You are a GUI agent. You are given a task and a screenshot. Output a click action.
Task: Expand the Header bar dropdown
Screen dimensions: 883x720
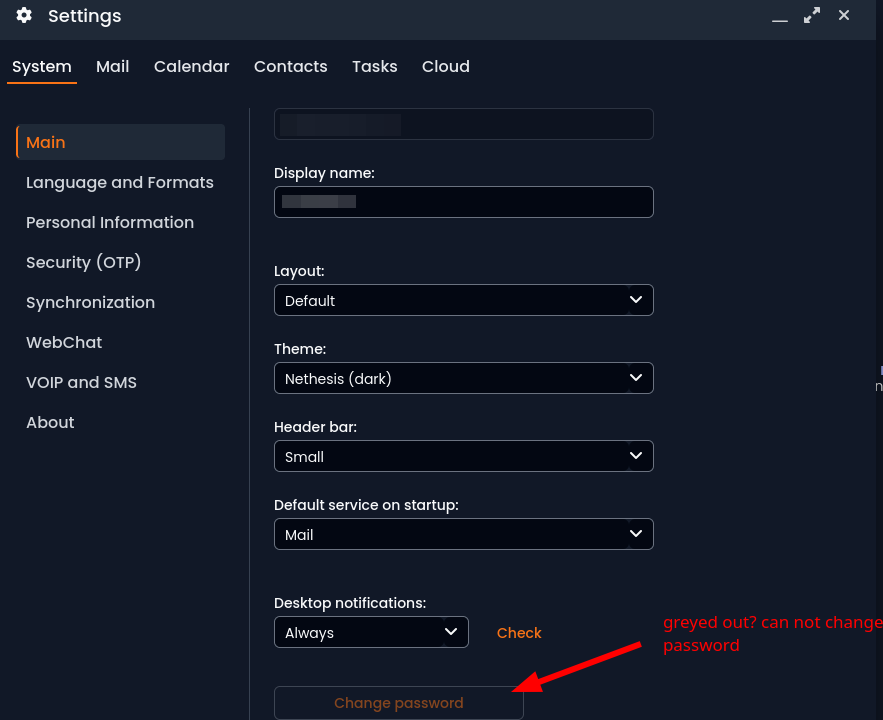pyautogui.click(x=463, y=456)
